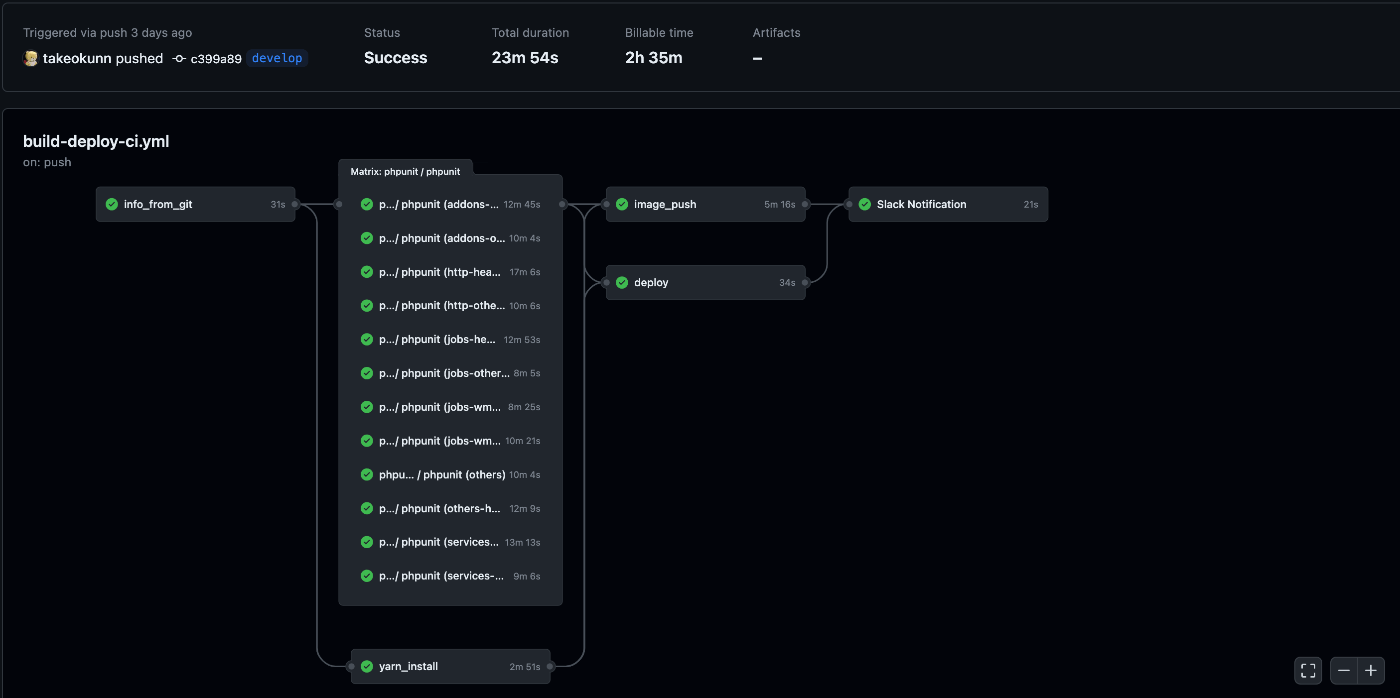
Task: Click the '2h 35m' billable time value
Action: pos(654,58)
